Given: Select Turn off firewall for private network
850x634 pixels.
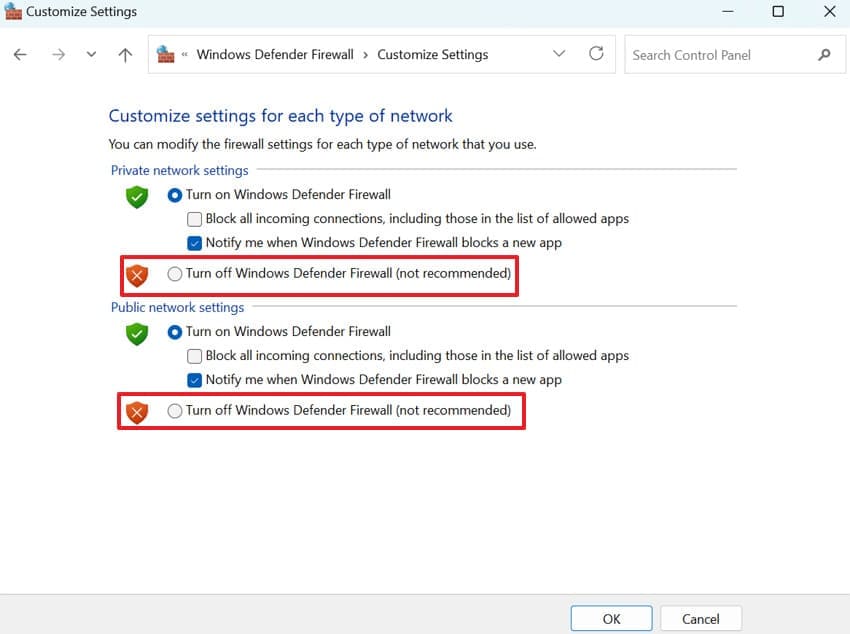Looking at the screenshot, I should pos(175,274).
